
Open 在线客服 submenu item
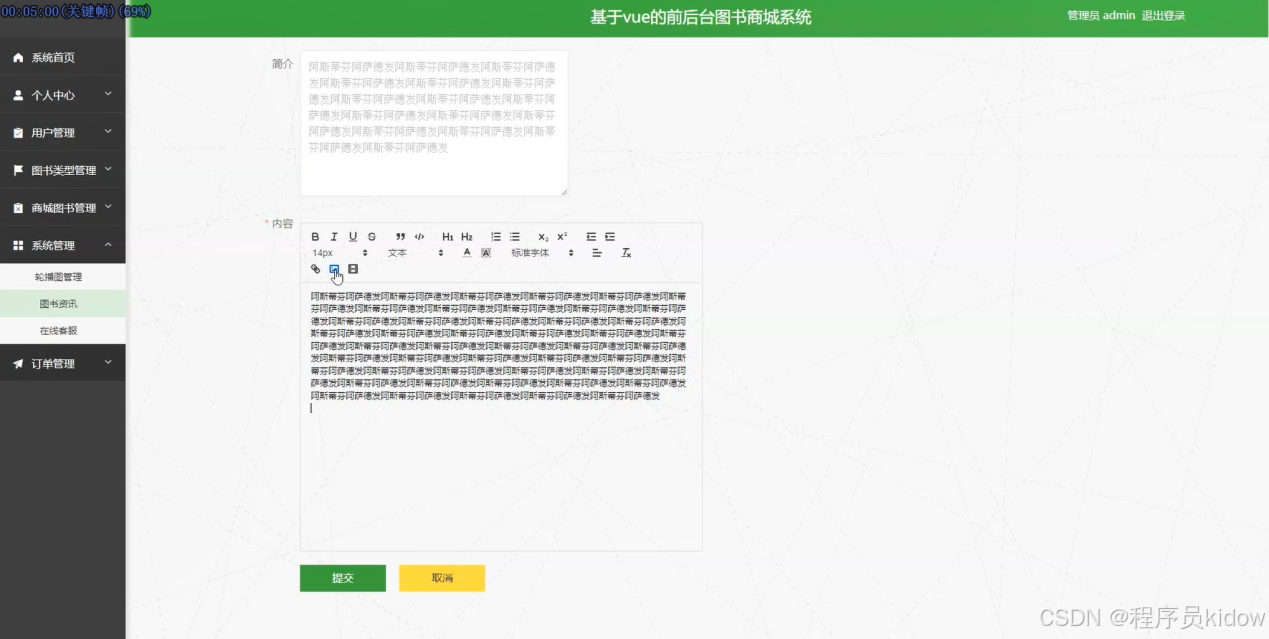coord(63,330)
